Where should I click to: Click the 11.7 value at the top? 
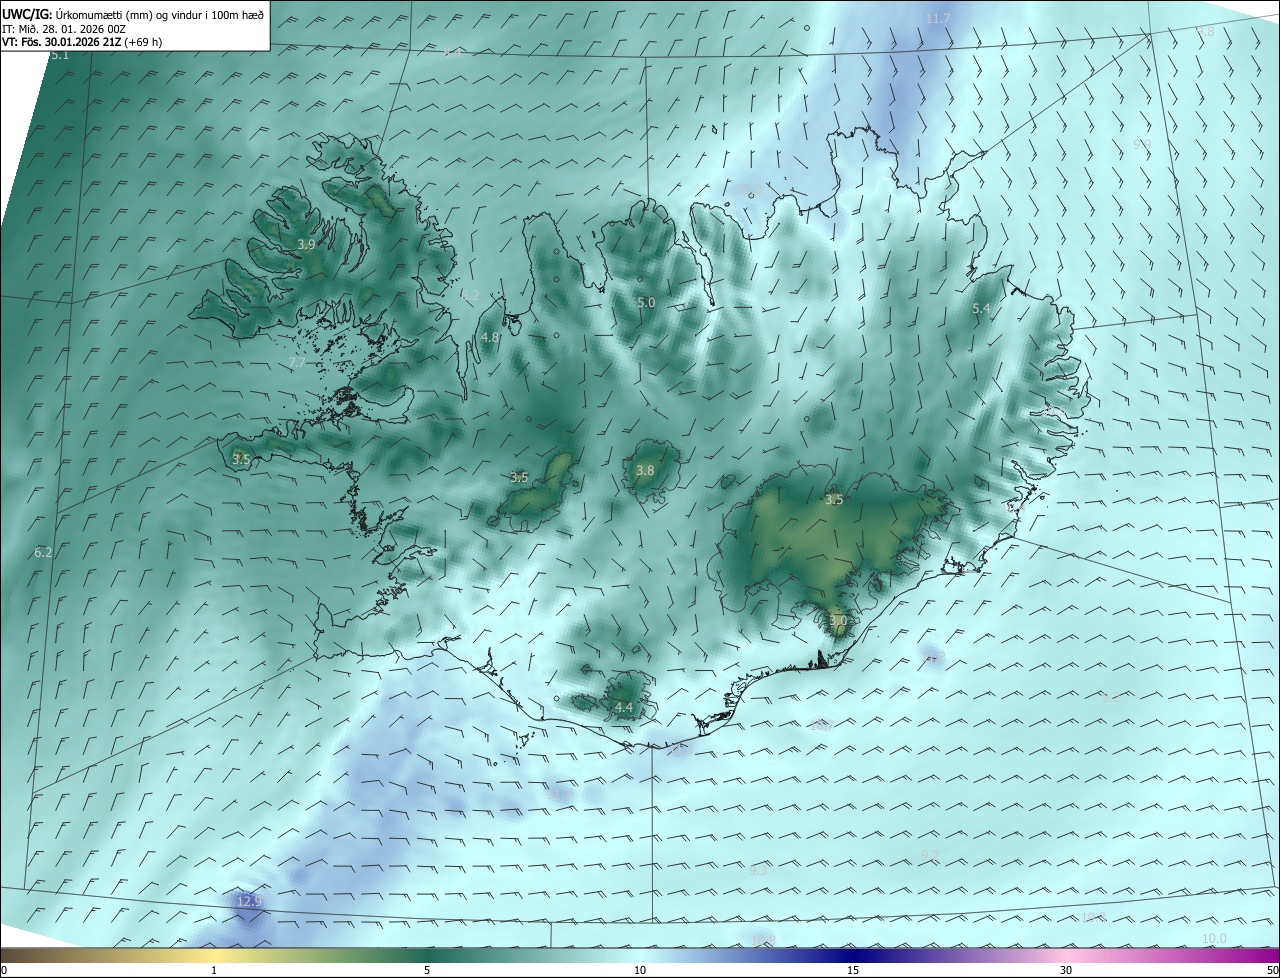coord(938,19)
